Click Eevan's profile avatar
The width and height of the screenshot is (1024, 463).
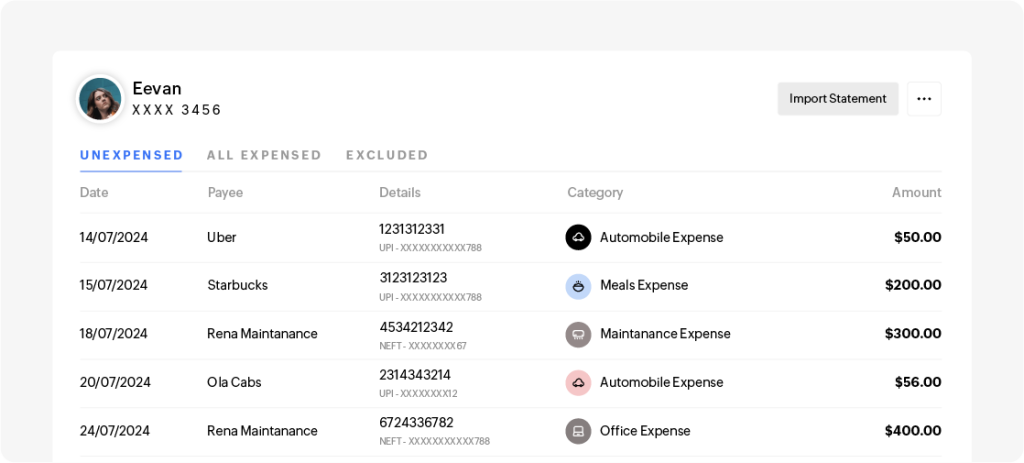[101, 98]
